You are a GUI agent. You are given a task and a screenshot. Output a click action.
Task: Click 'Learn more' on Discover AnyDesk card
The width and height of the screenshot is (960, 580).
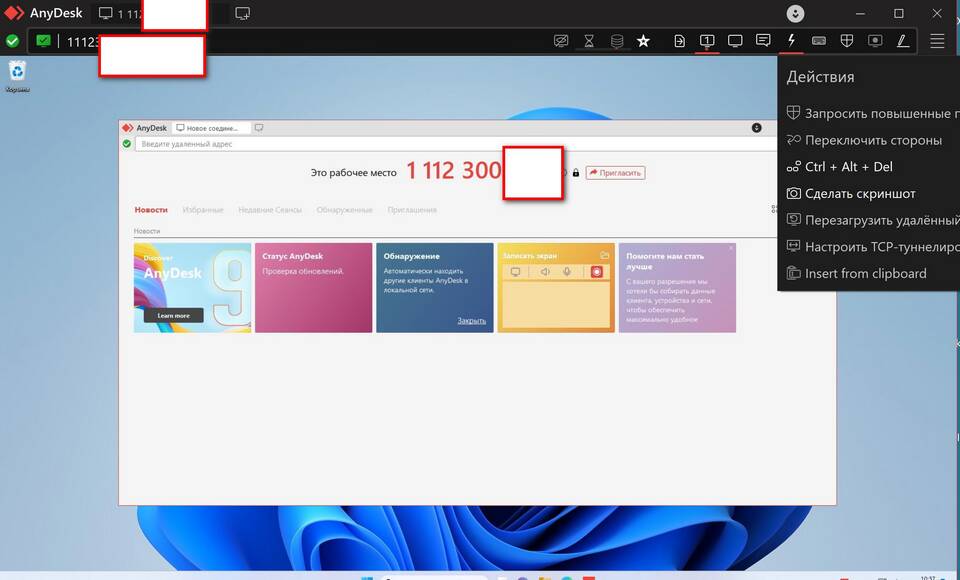coord(174,315)
